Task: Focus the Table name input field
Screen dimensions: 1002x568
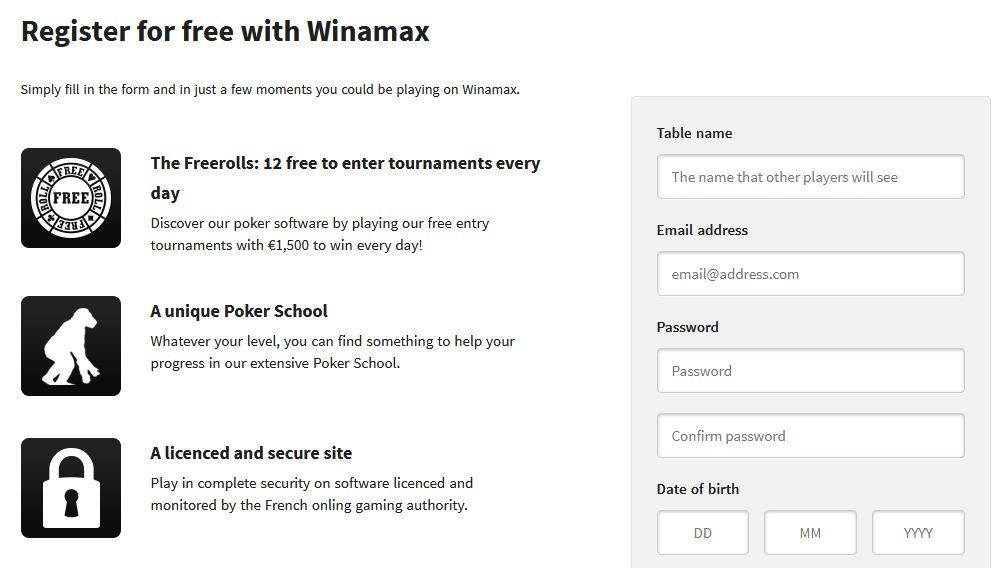Action: [810, 177]
